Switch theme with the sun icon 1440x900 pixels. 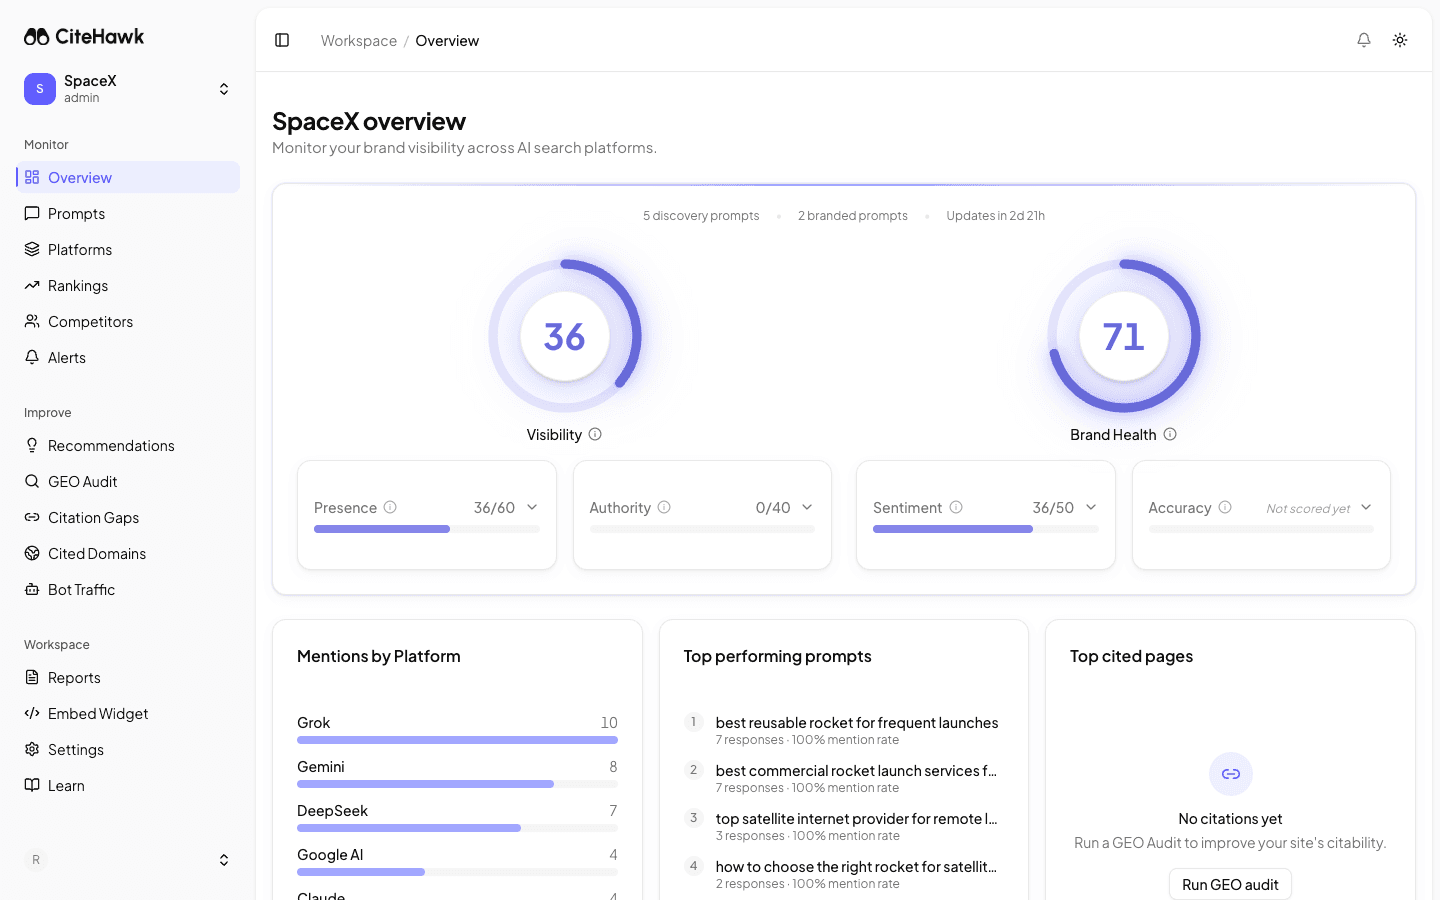pyautogui.click(x=1400, y=40)
